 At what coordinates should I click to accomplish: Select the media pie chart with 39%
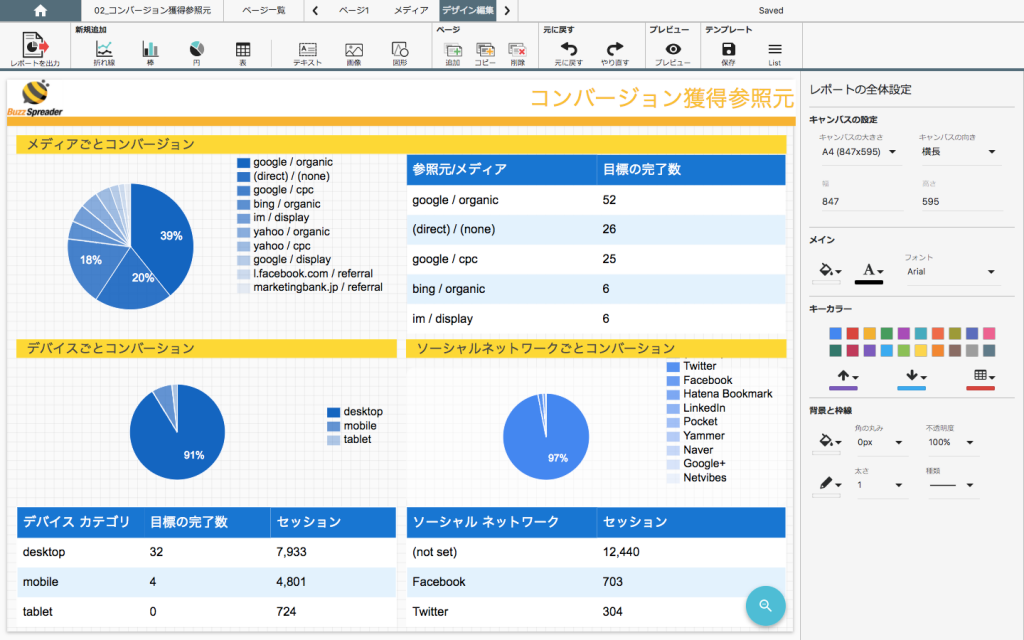[131, 246]
